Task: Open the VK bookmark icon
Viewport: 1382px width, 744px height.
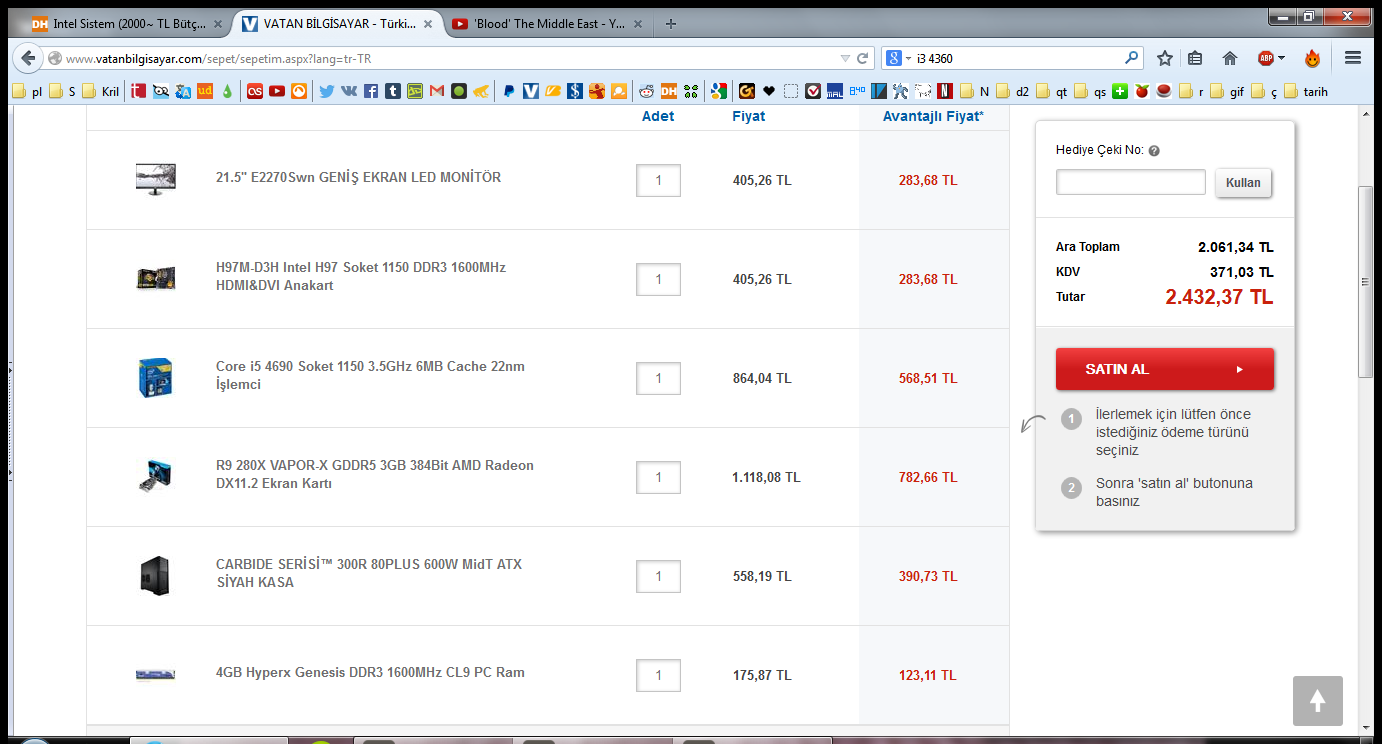Action: click(x=349, y=91)
